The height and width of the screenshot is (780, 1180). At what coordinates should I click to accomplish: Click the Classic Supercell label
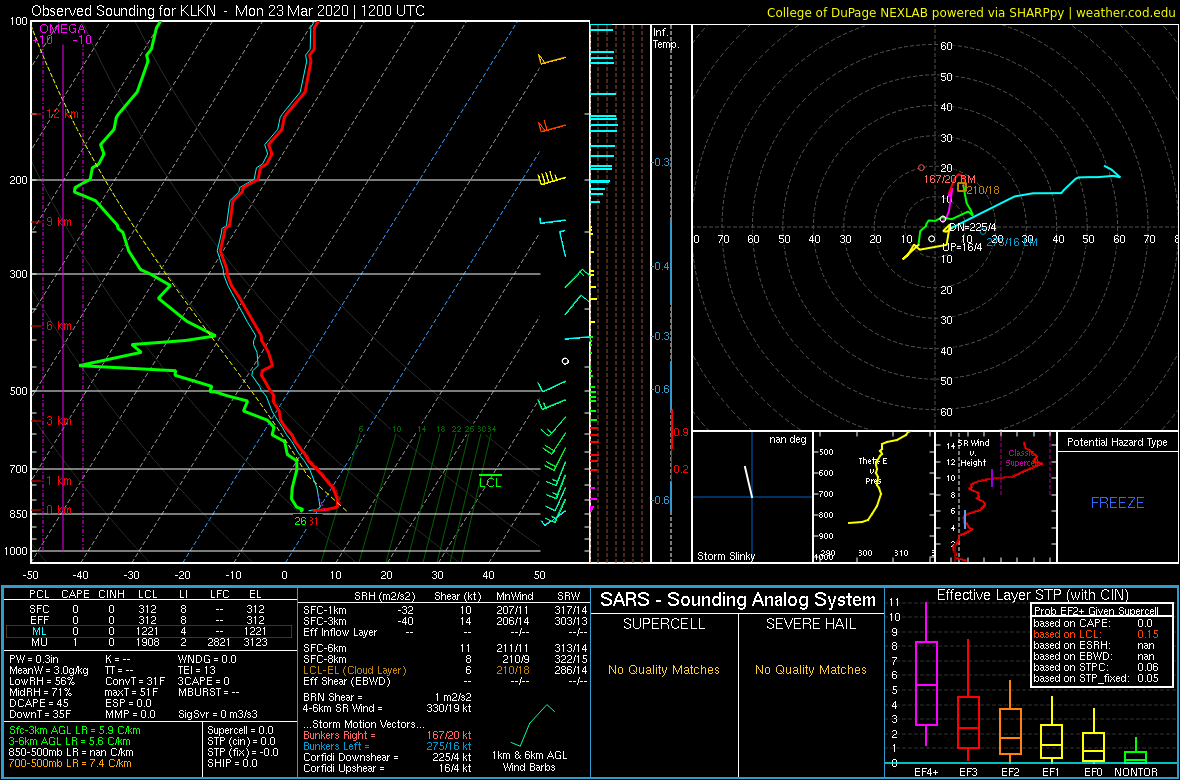tap(1023, 458)
